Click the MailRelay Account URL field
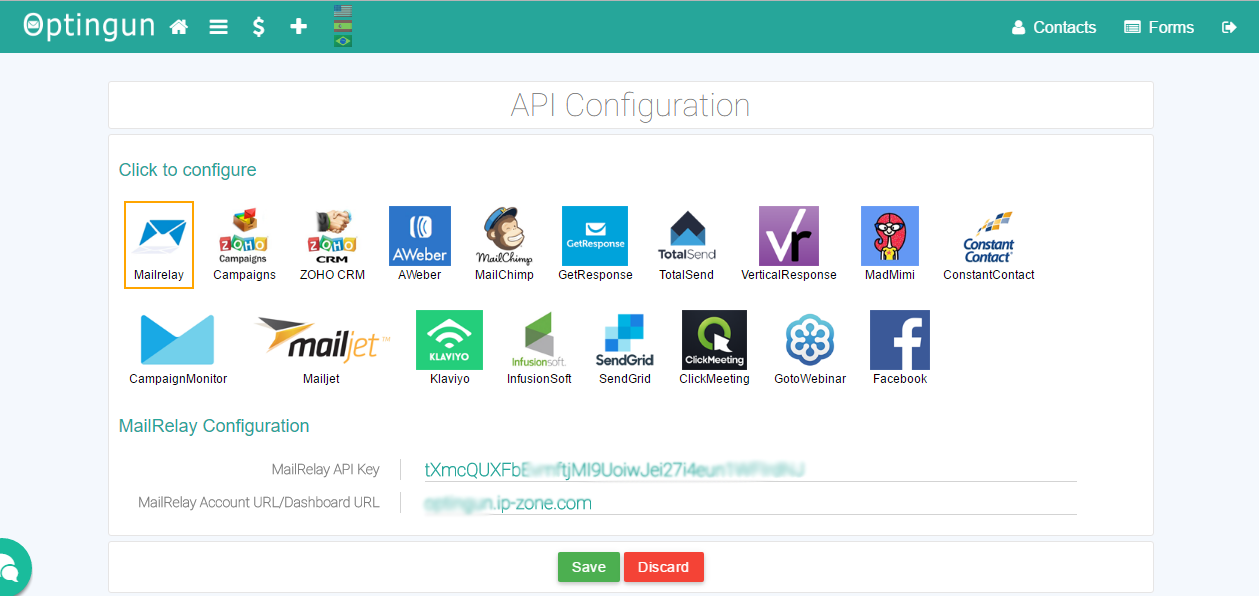The height and width of the screenshot is (596, 1259). click(x=750, y=503)
